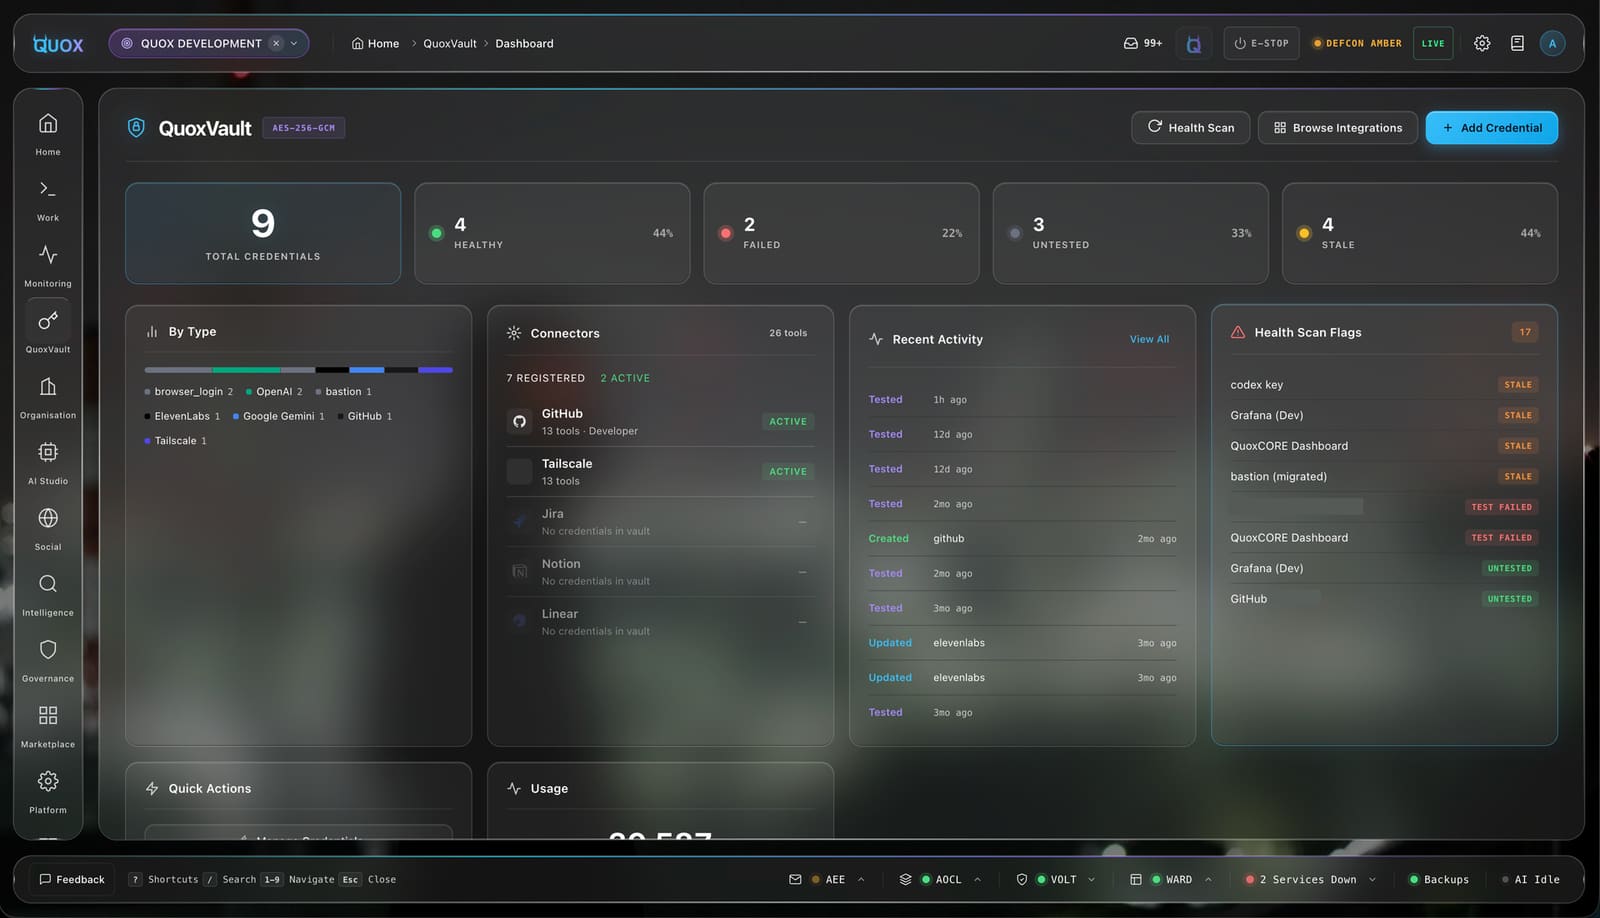Expand the AOCL status chevron
The image size is (1600, 918).
pos(977,880)
